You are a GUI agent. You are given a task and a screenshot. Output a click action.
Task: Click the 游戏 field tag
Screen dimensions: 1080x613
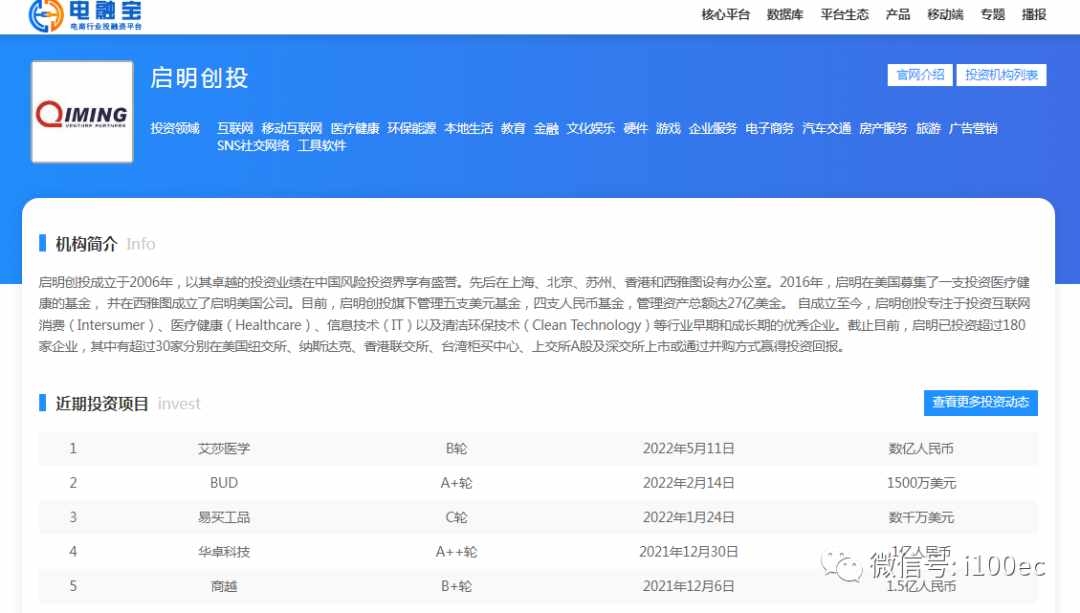click(668, 128)
